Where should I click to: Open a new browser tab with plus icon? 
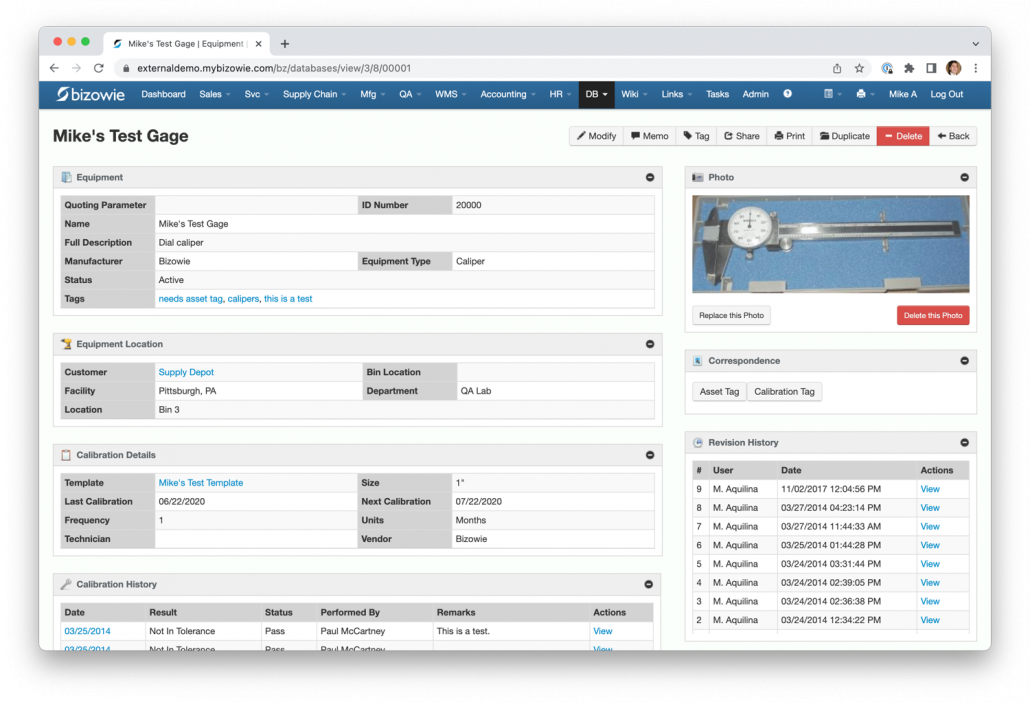(x=285, y=44)
